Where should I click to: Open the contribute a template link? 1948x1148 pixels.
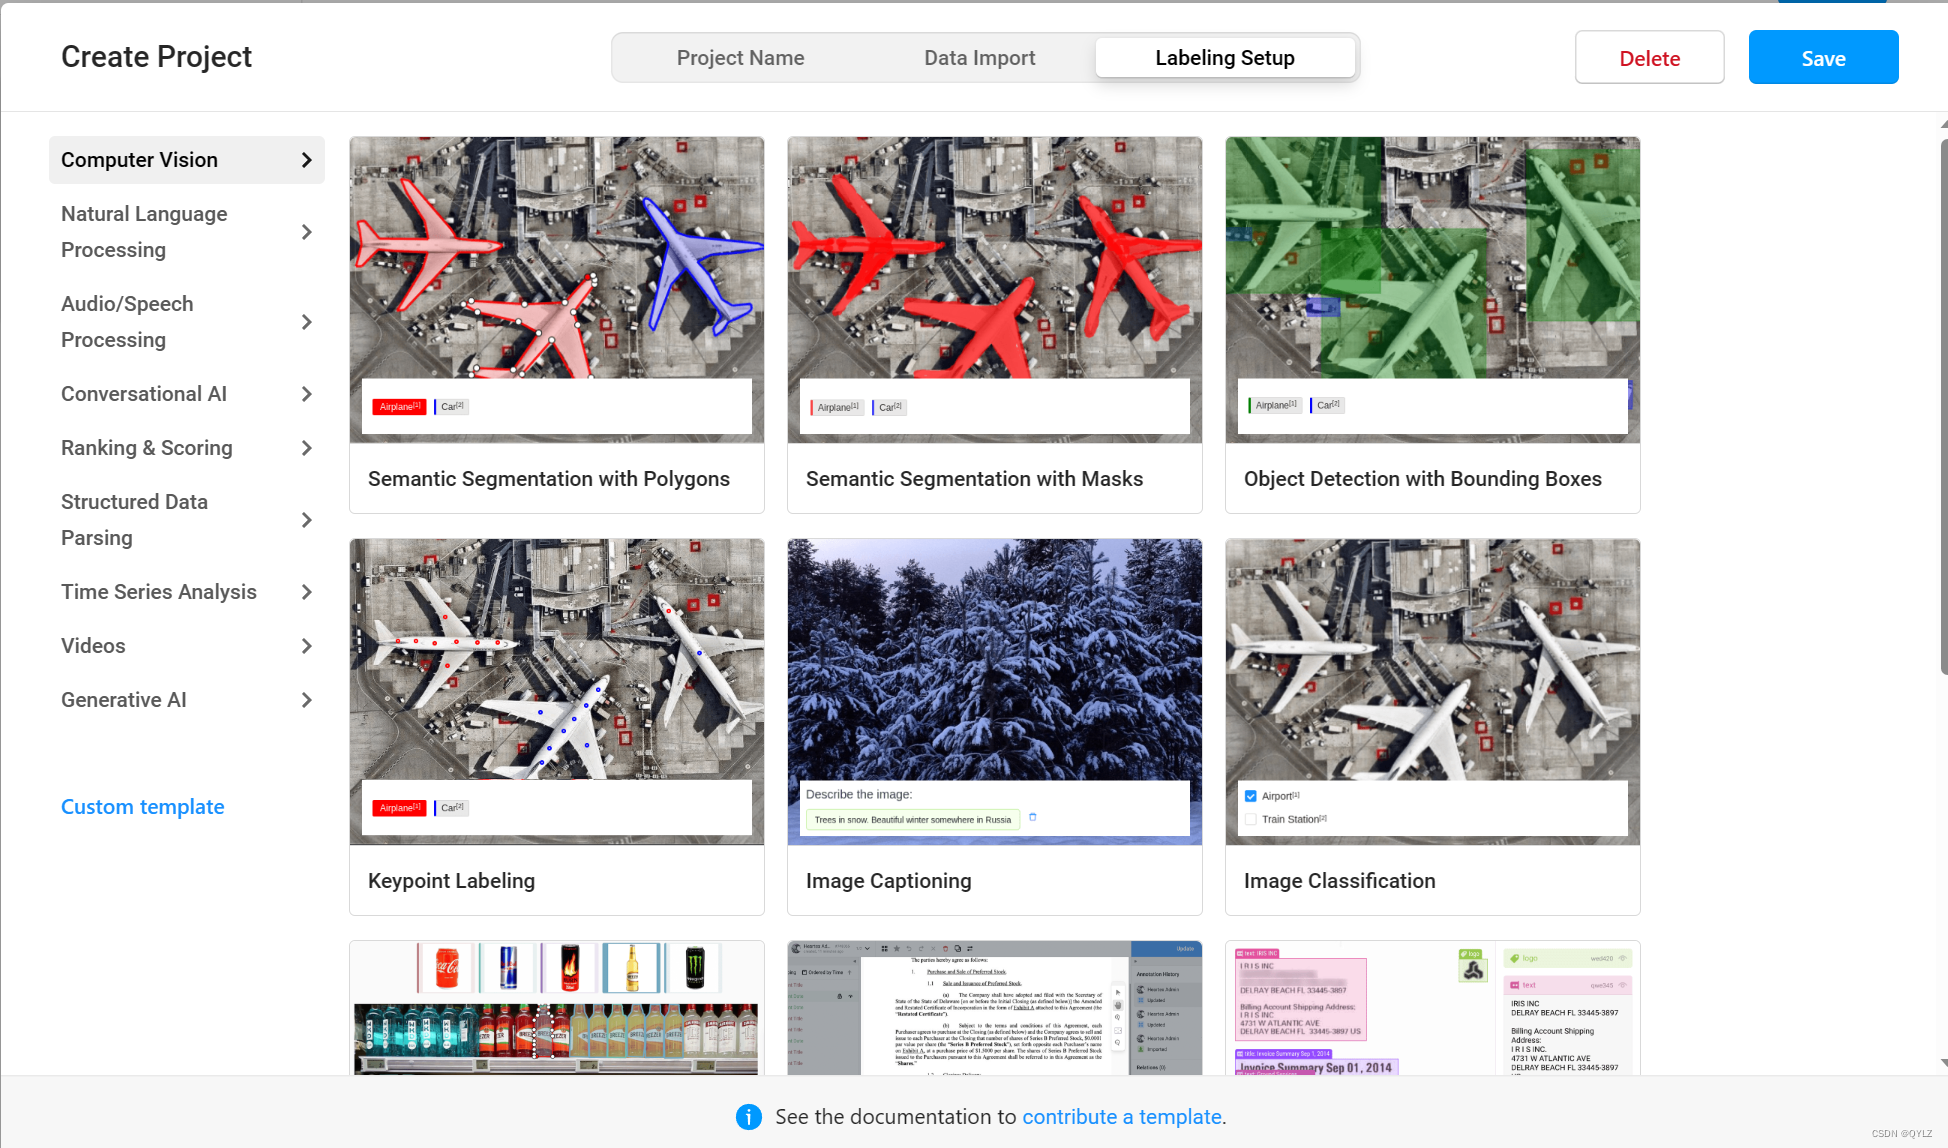(1122, 1117)
